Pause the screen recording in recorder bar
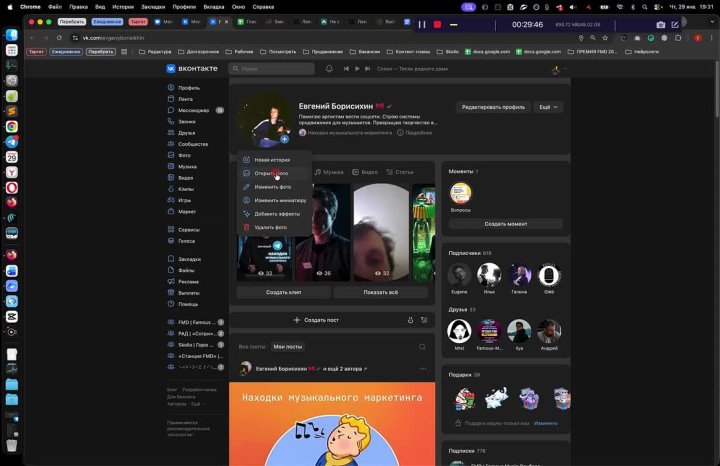 click(422, 24)
